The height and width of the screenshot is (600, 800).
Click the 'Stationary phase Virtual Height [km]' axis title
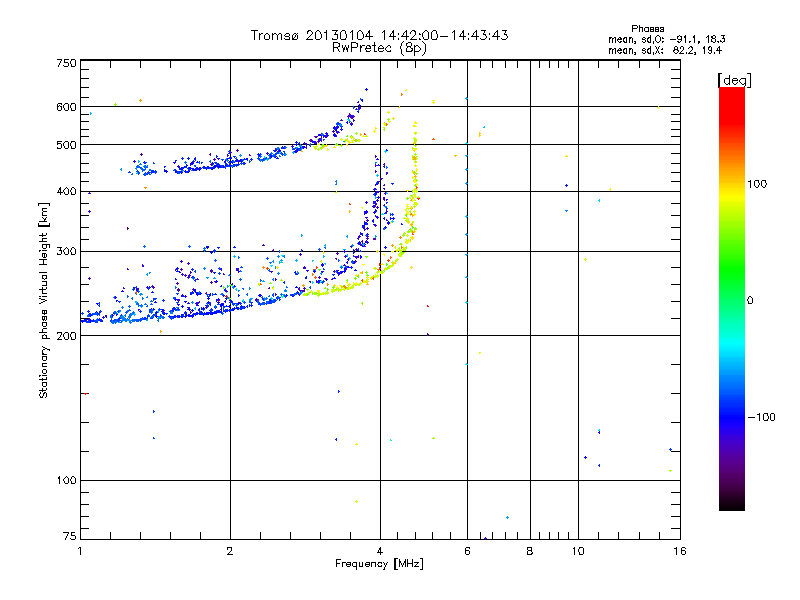click(43, 301)
